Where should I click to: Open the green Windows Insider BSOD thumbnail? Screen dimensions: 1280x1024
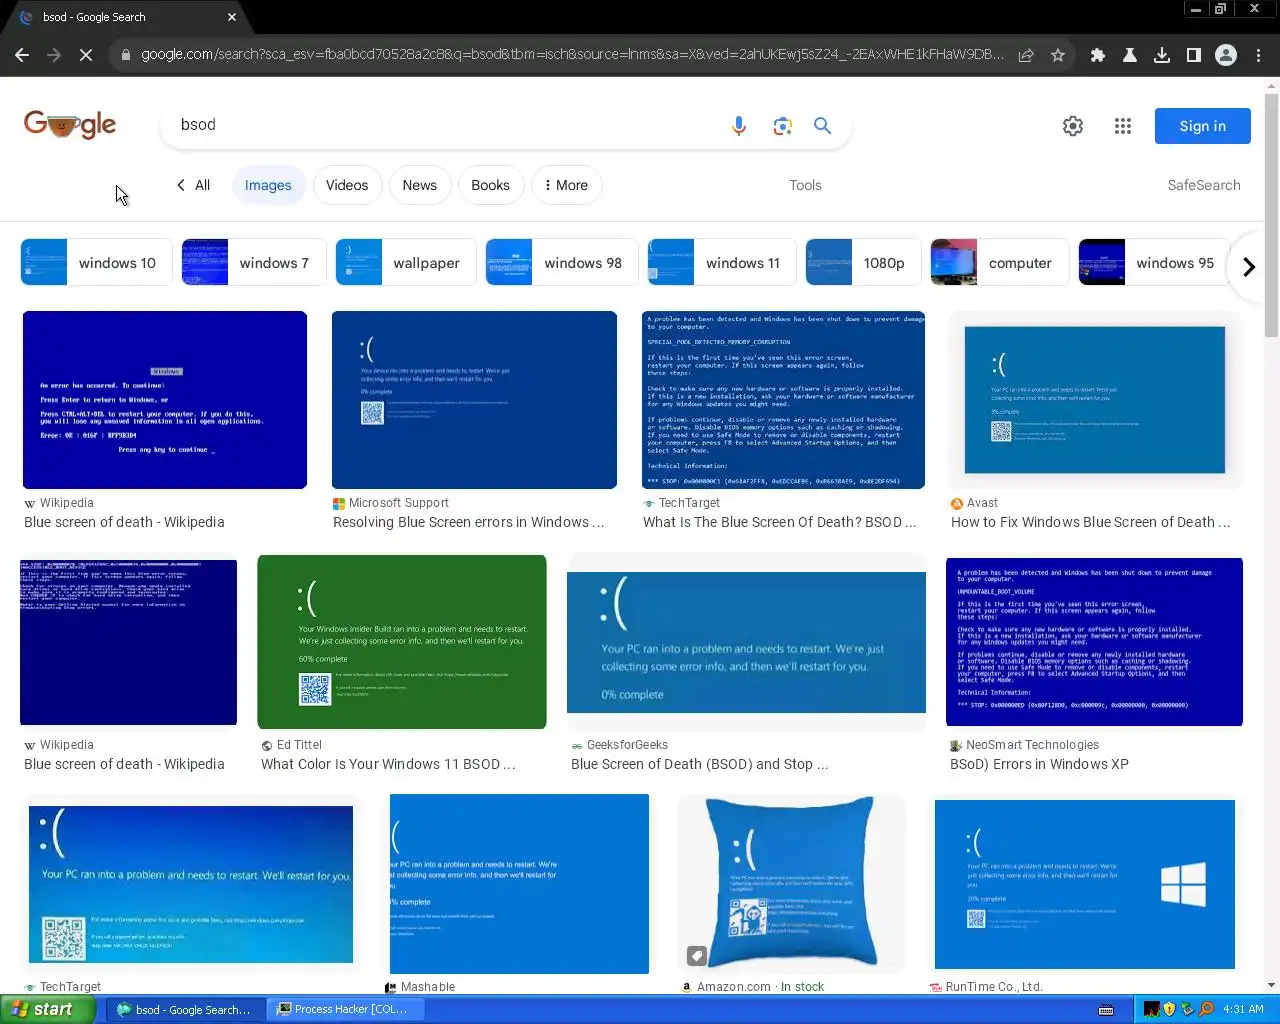[402, 642]
